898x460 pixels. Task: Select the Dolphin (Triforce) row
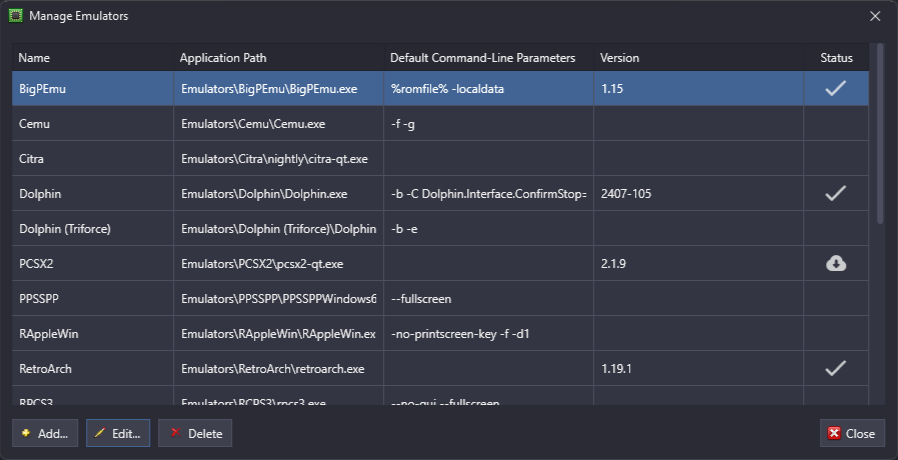pos(440,229)
